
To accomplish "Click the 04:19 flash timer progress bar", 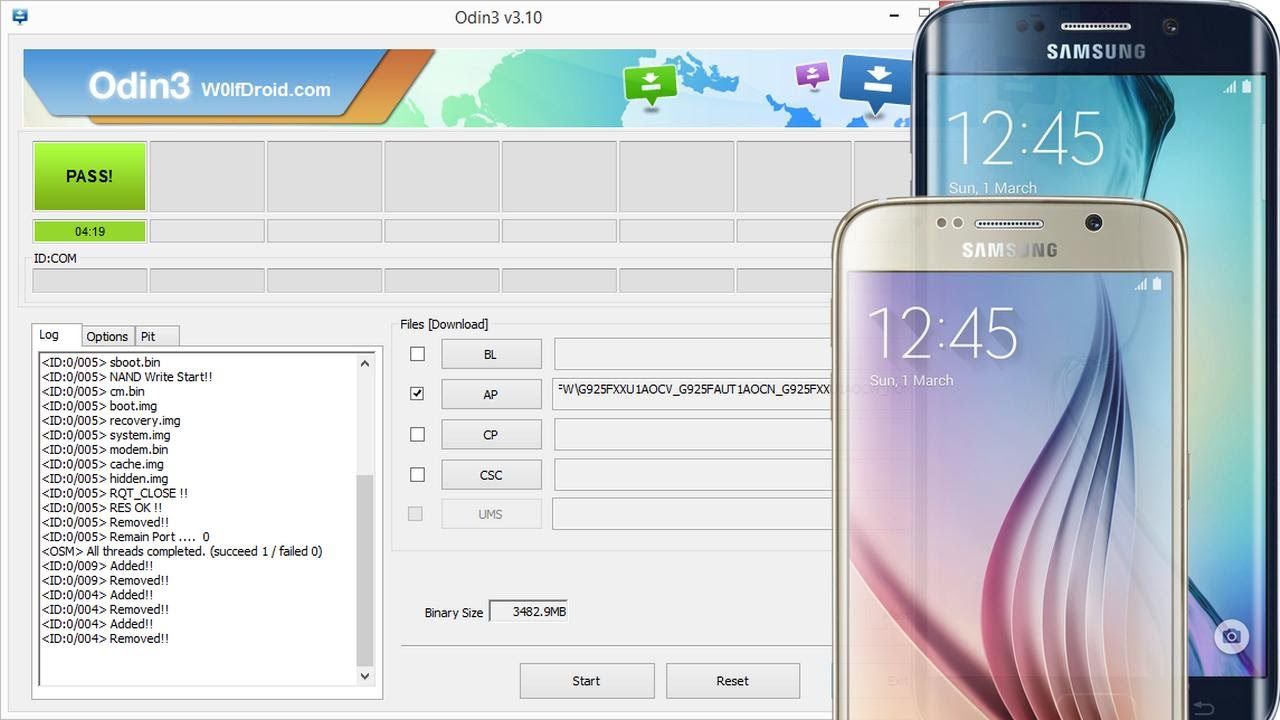I will pyautogui.click(x=89, y=231).
